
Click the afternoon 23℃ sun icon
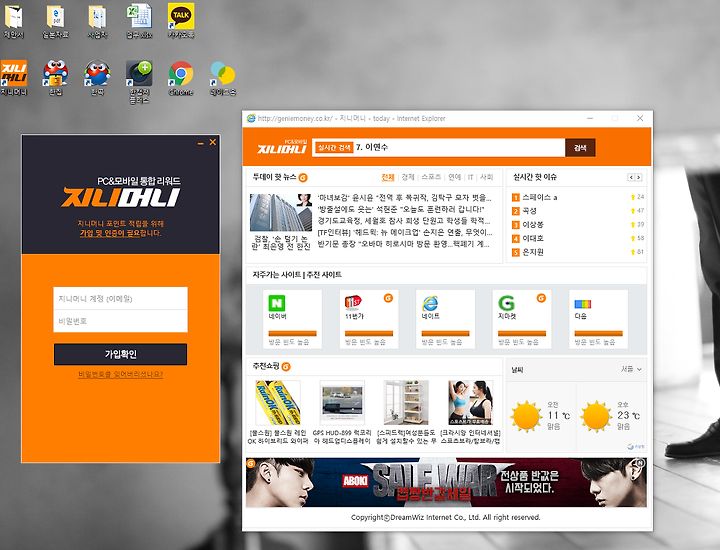click(x=596, y=416)
